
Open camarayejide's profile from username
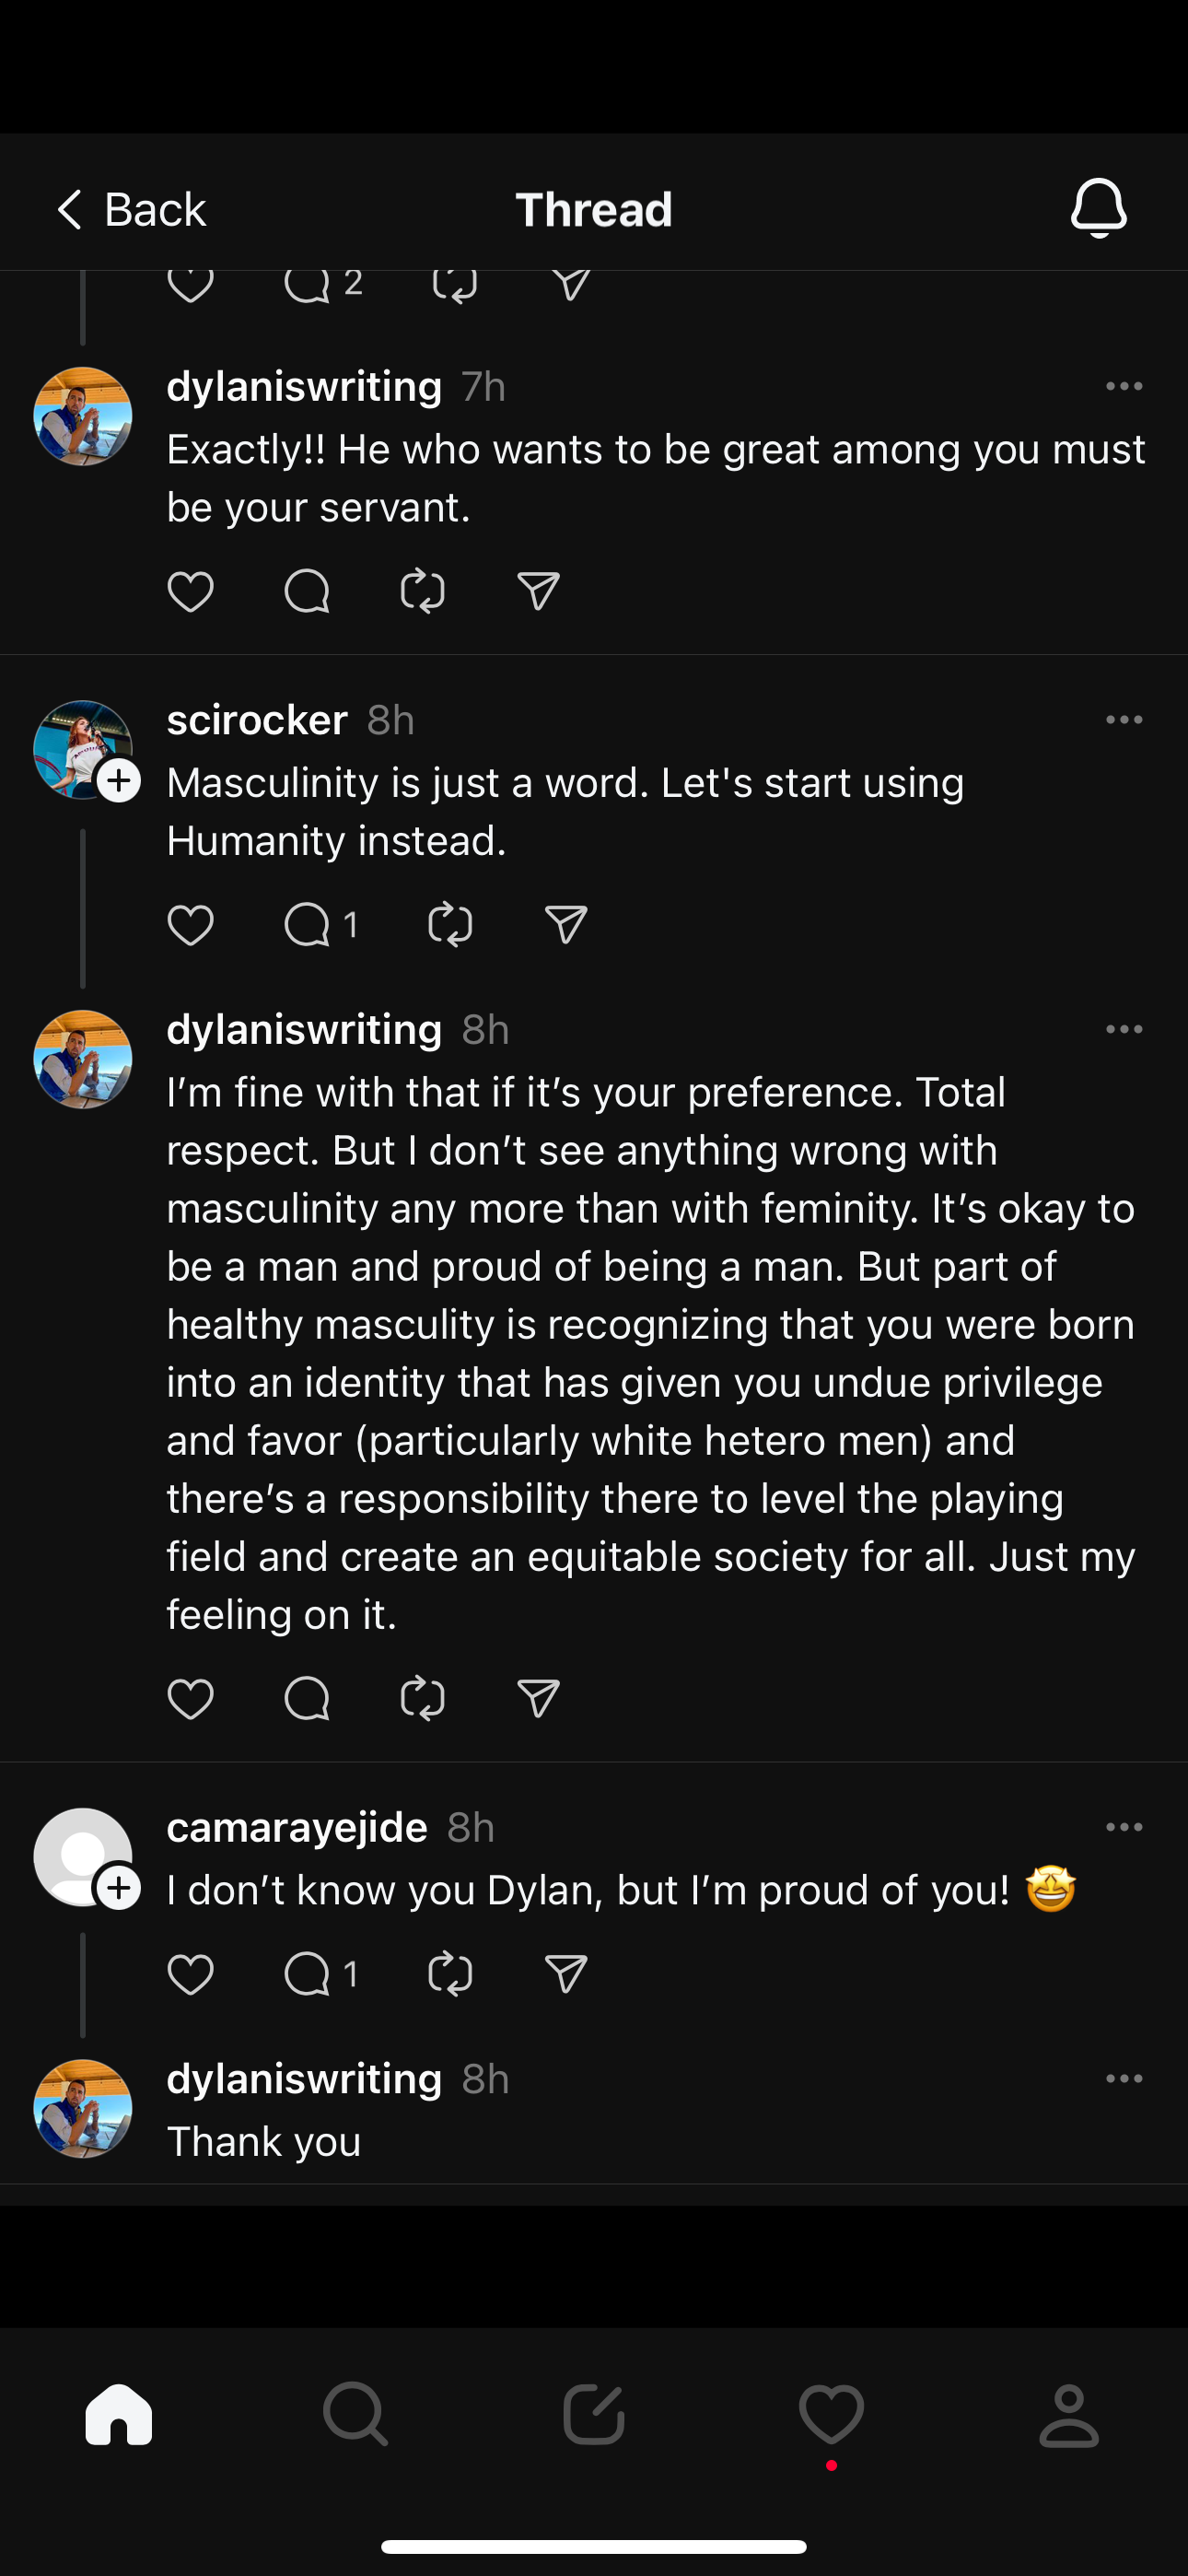[x=297, y=1827]
